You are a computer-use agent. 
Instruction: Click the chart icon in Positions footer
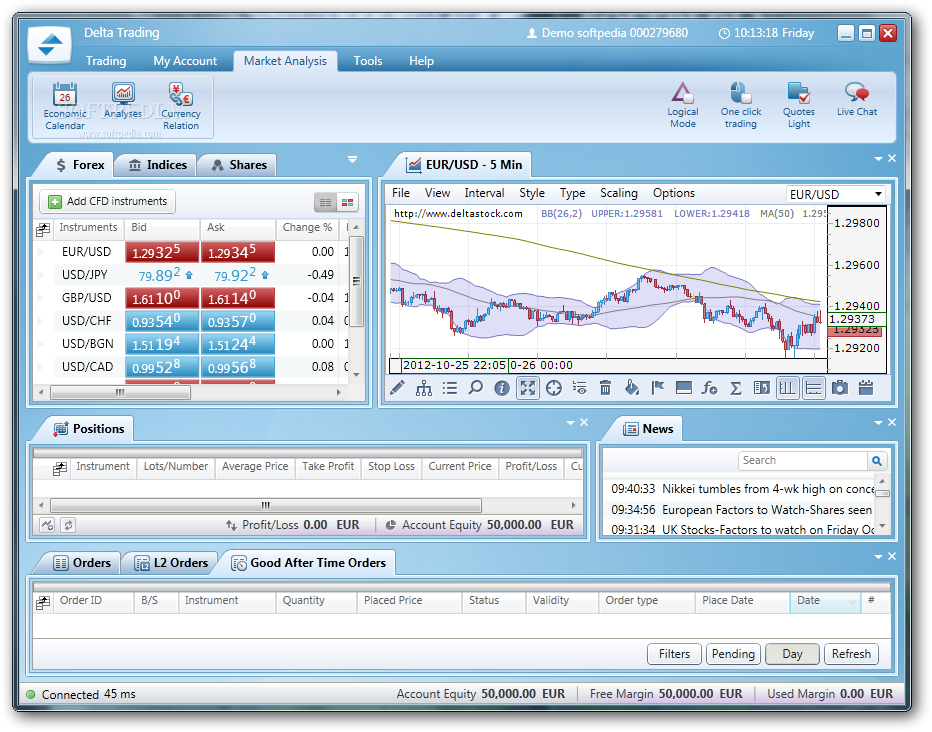[48, 525]
